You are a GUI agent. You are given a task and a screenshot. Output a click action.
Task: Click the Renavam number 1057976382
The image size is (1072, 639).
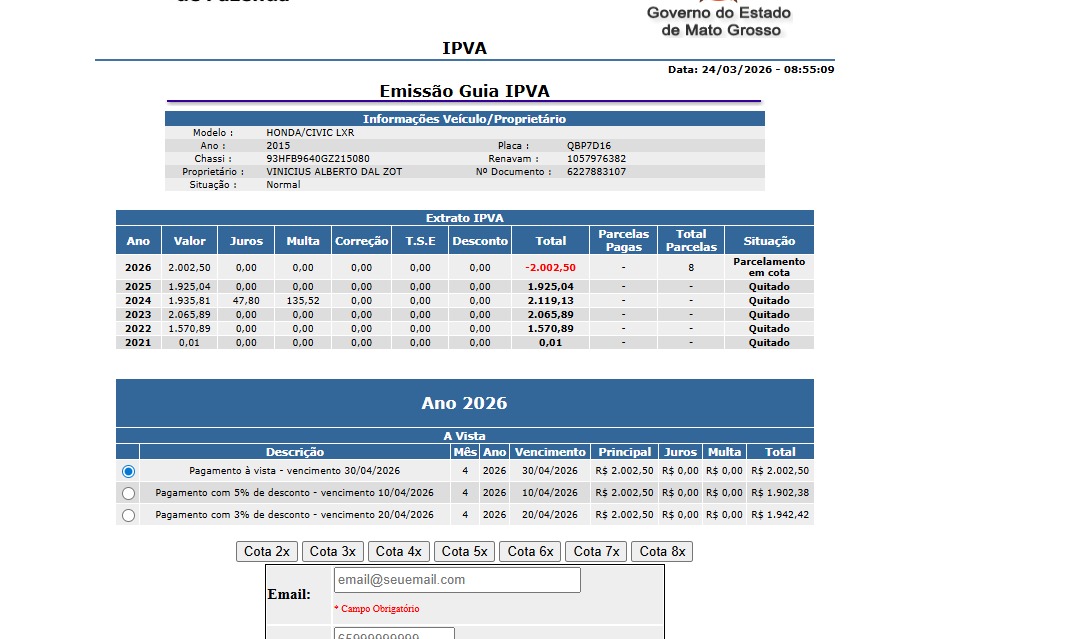point(596,159)
